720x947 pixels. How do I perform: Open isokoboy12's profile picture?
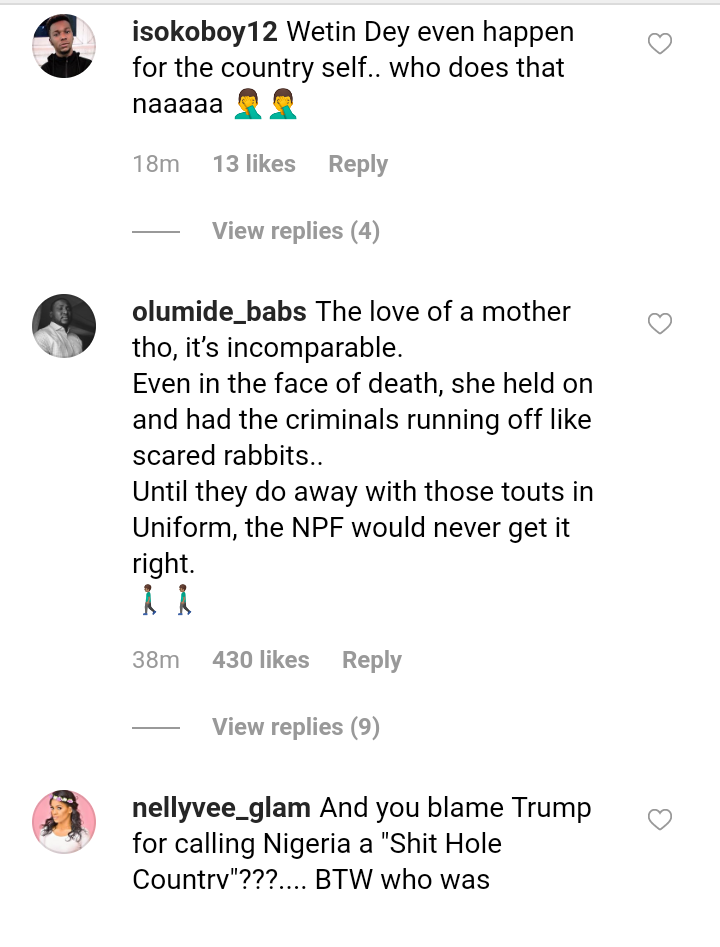(65, 46)
